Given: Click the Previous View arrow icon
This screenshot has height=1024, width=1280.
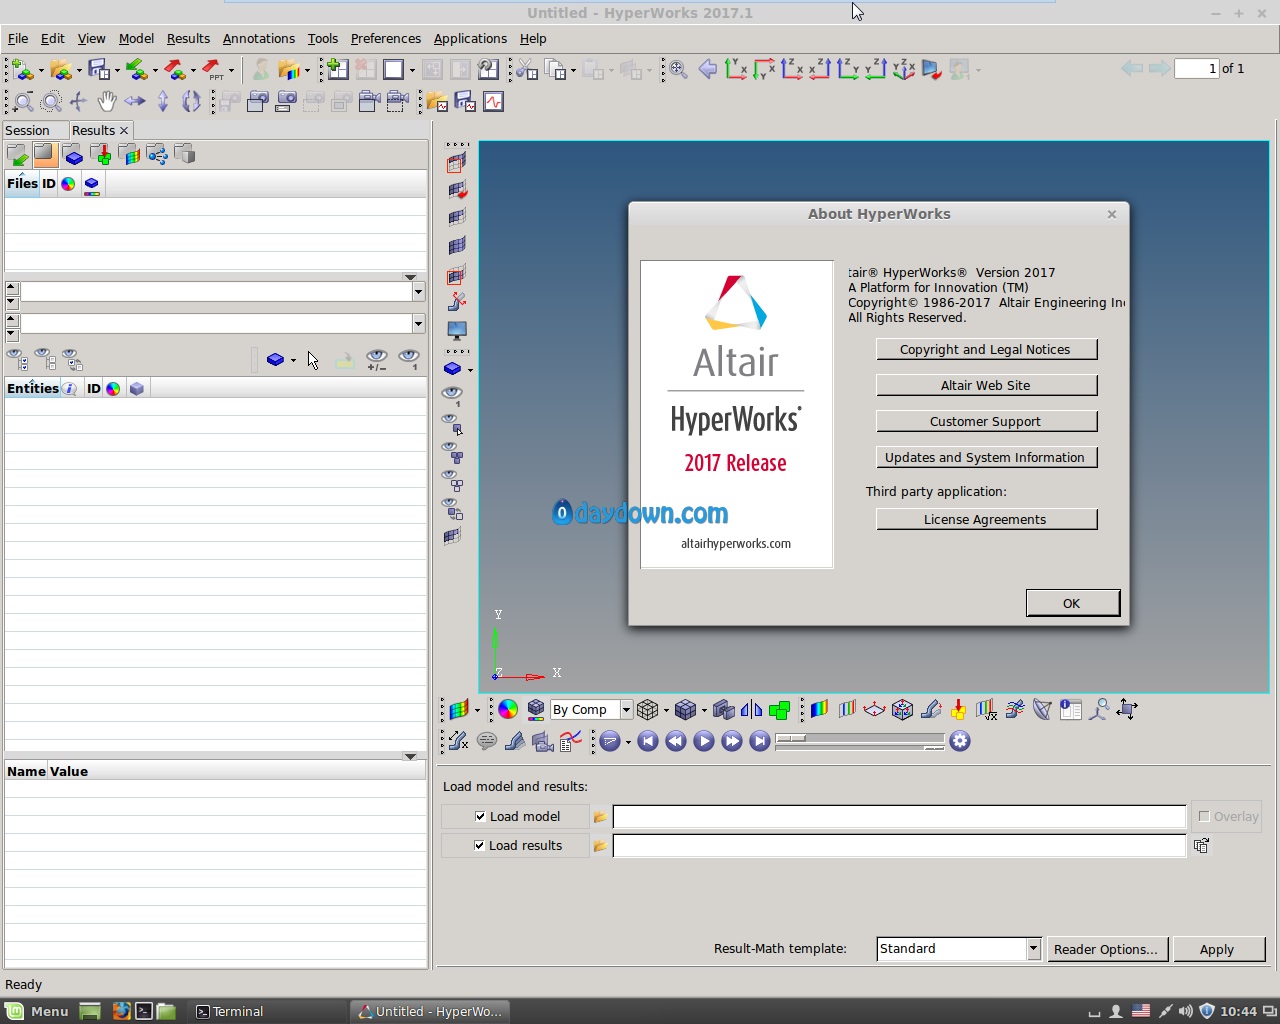Looking at the screenshot, I should [708, 69].
